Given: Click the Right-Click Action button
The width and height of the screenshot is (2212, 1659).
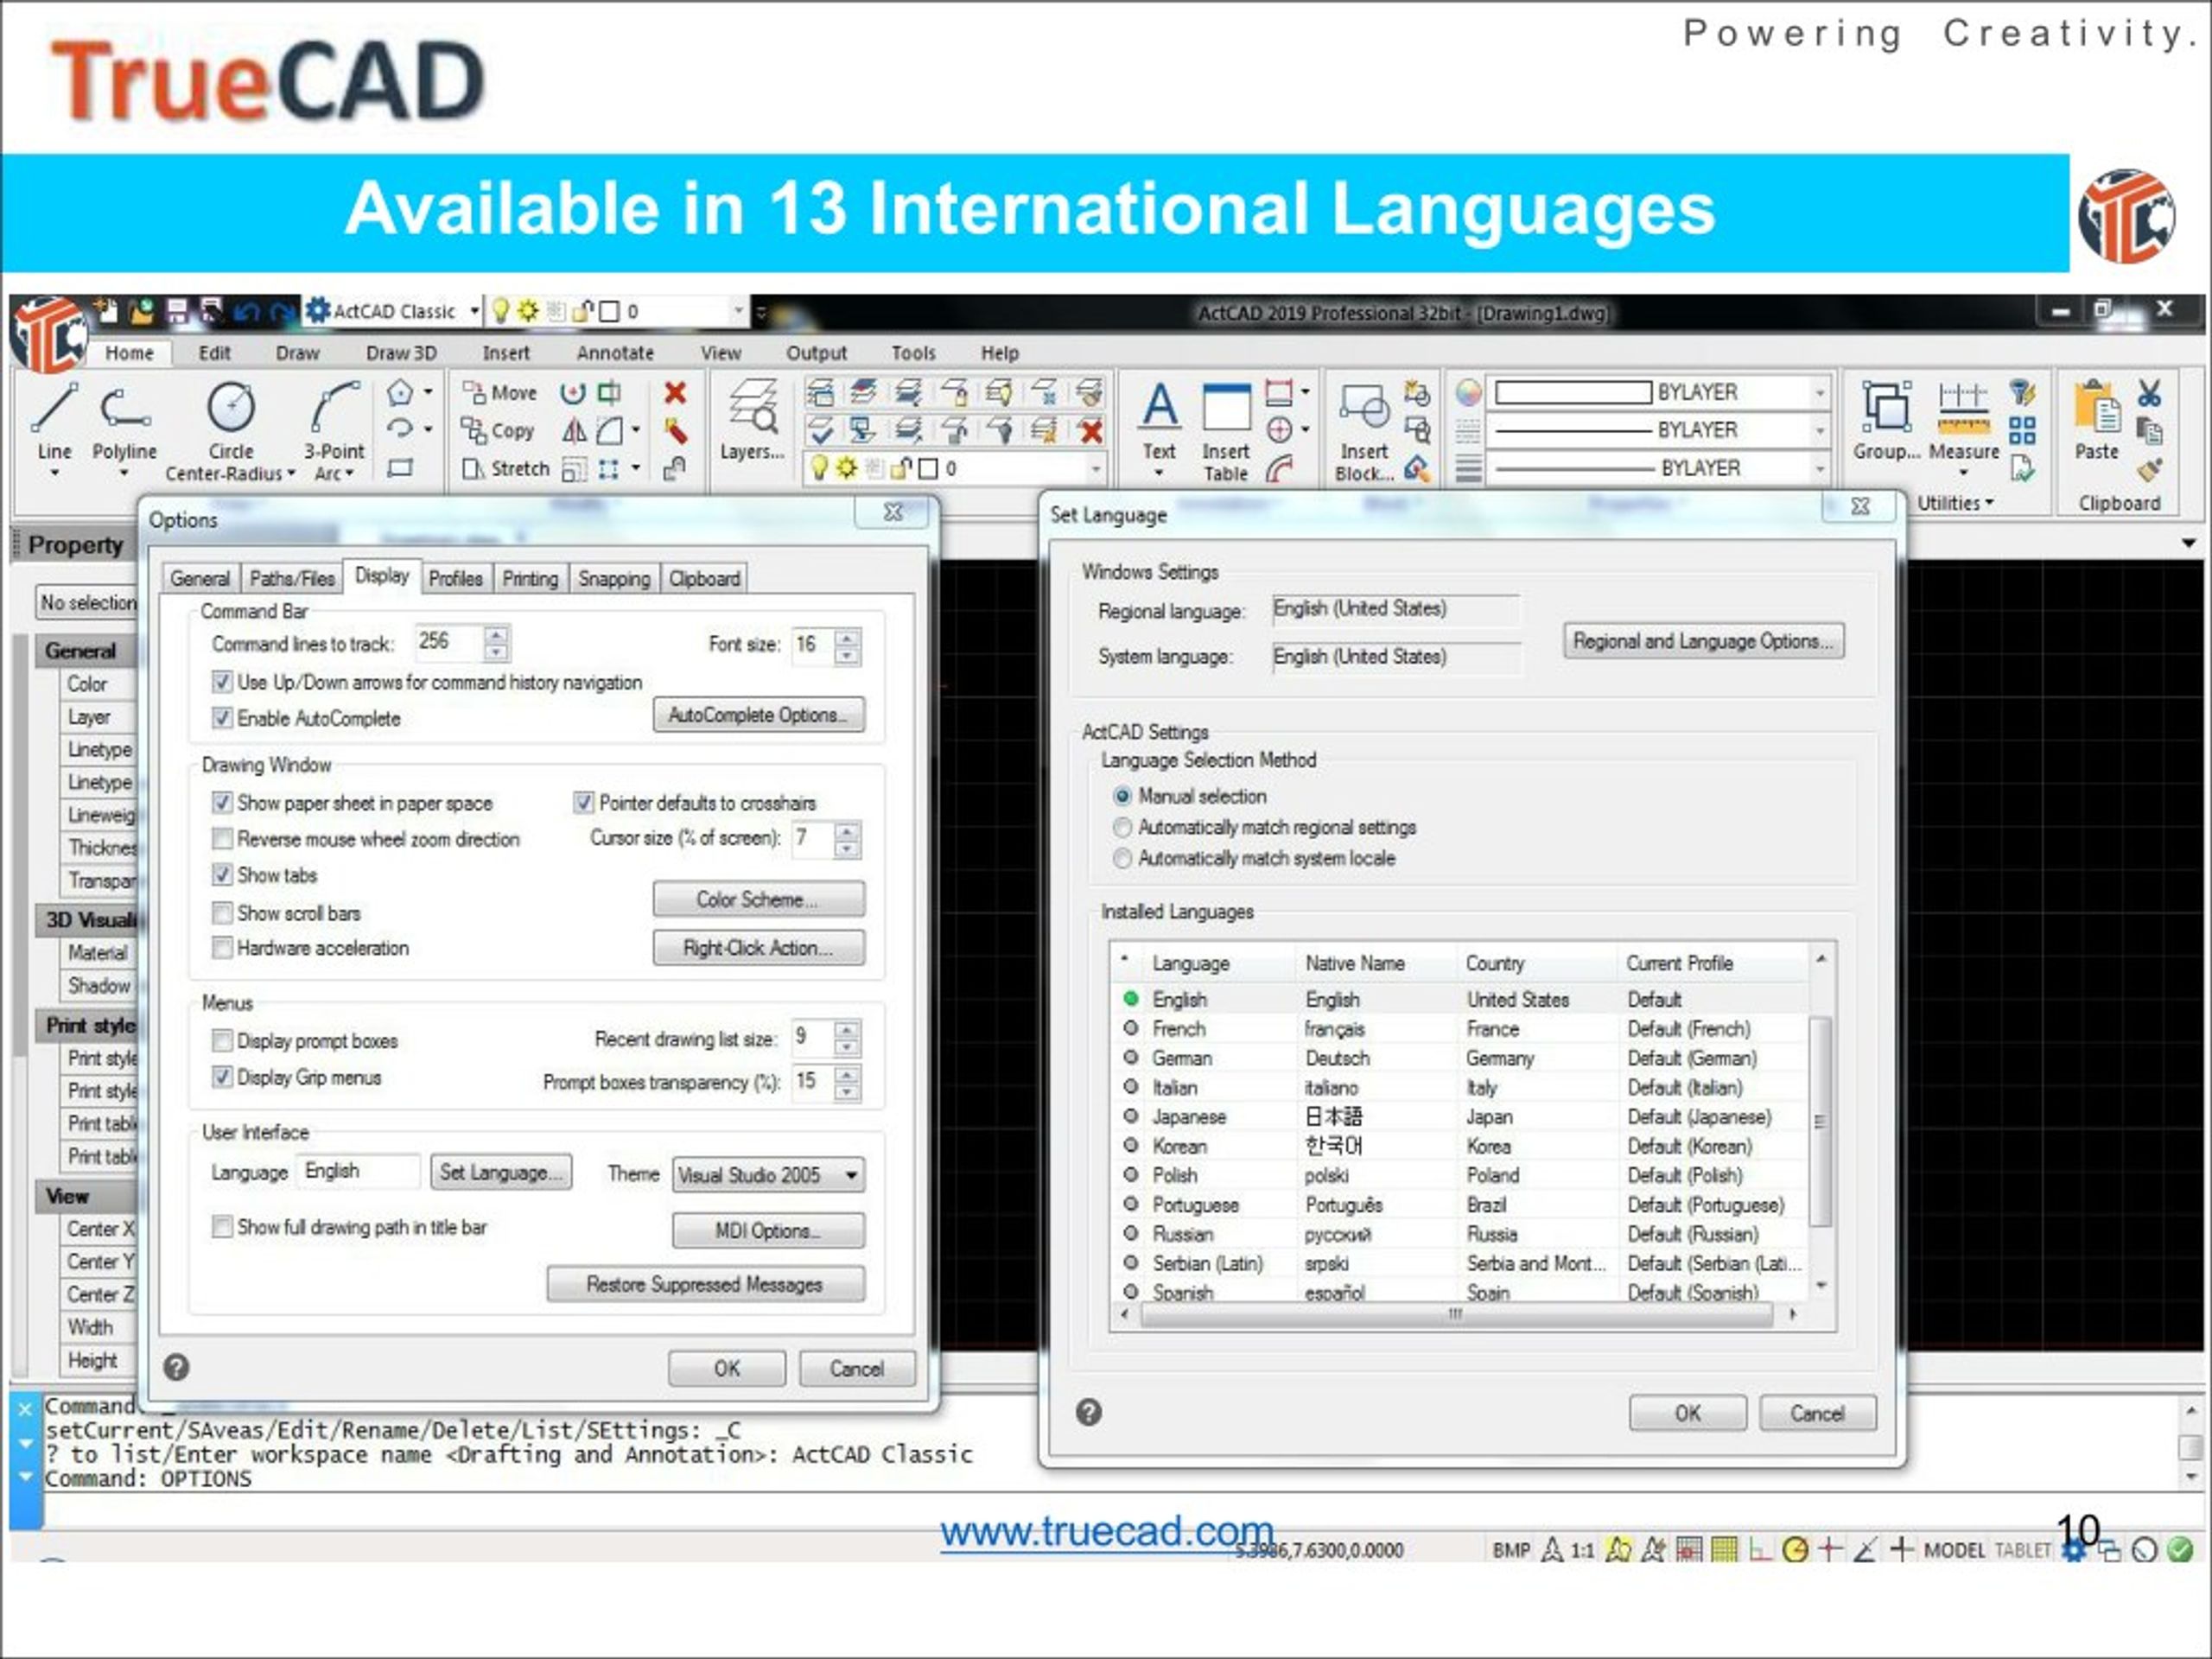Looking at the screenshot, I should point(759,948).
